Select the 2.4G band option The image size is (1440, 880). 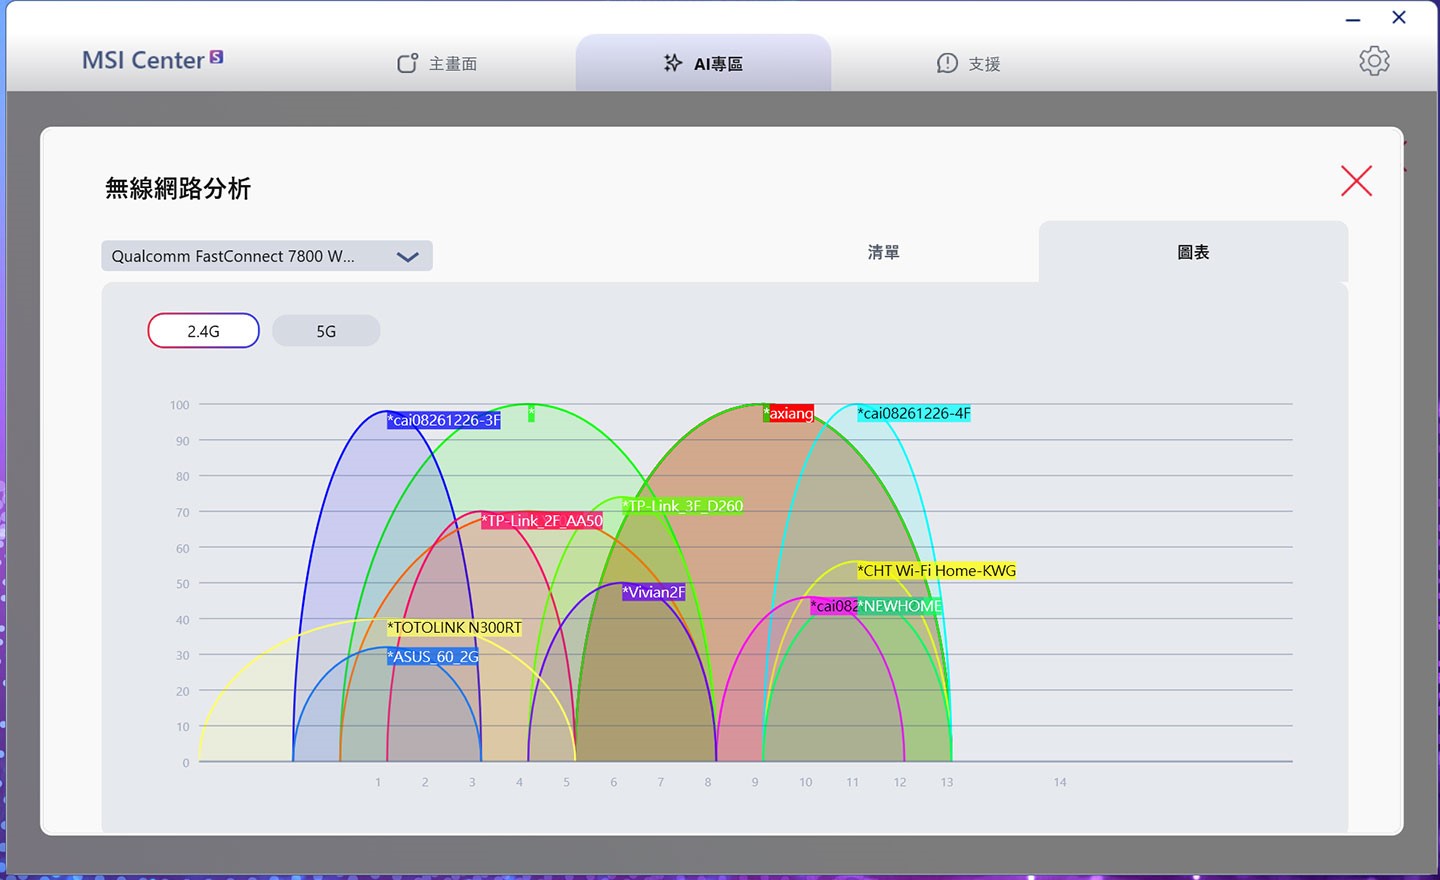203,331
